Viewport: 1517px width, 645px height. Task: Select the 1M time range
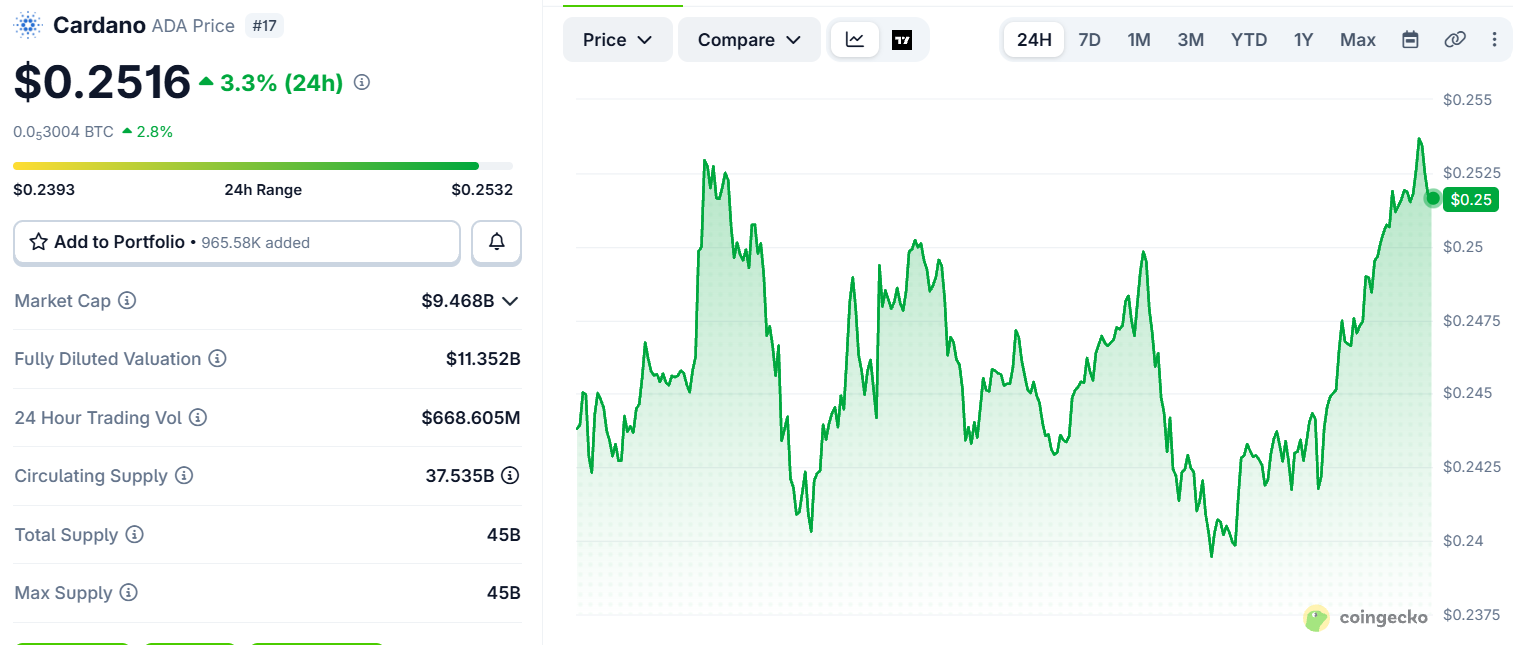pyautogui.click(x=1139, y=40)
